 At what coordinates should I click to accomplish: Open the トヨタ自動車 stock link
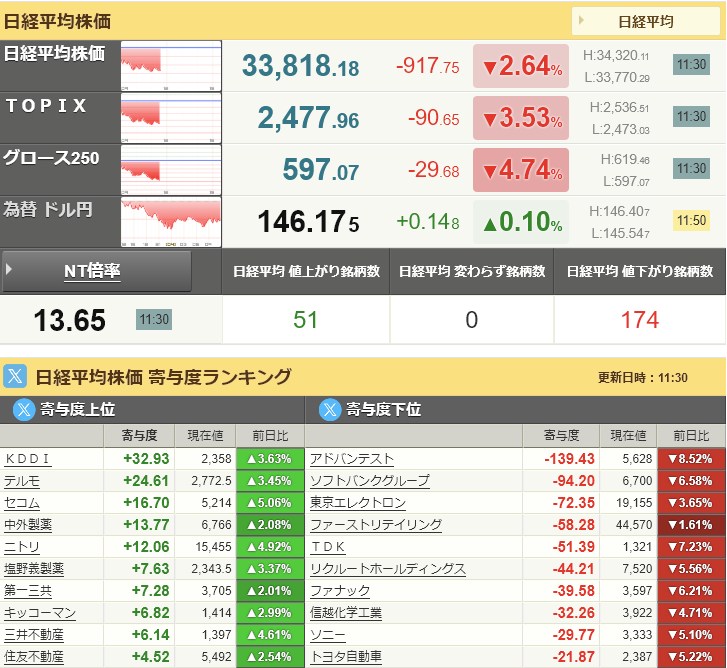(x=346, y=657)
